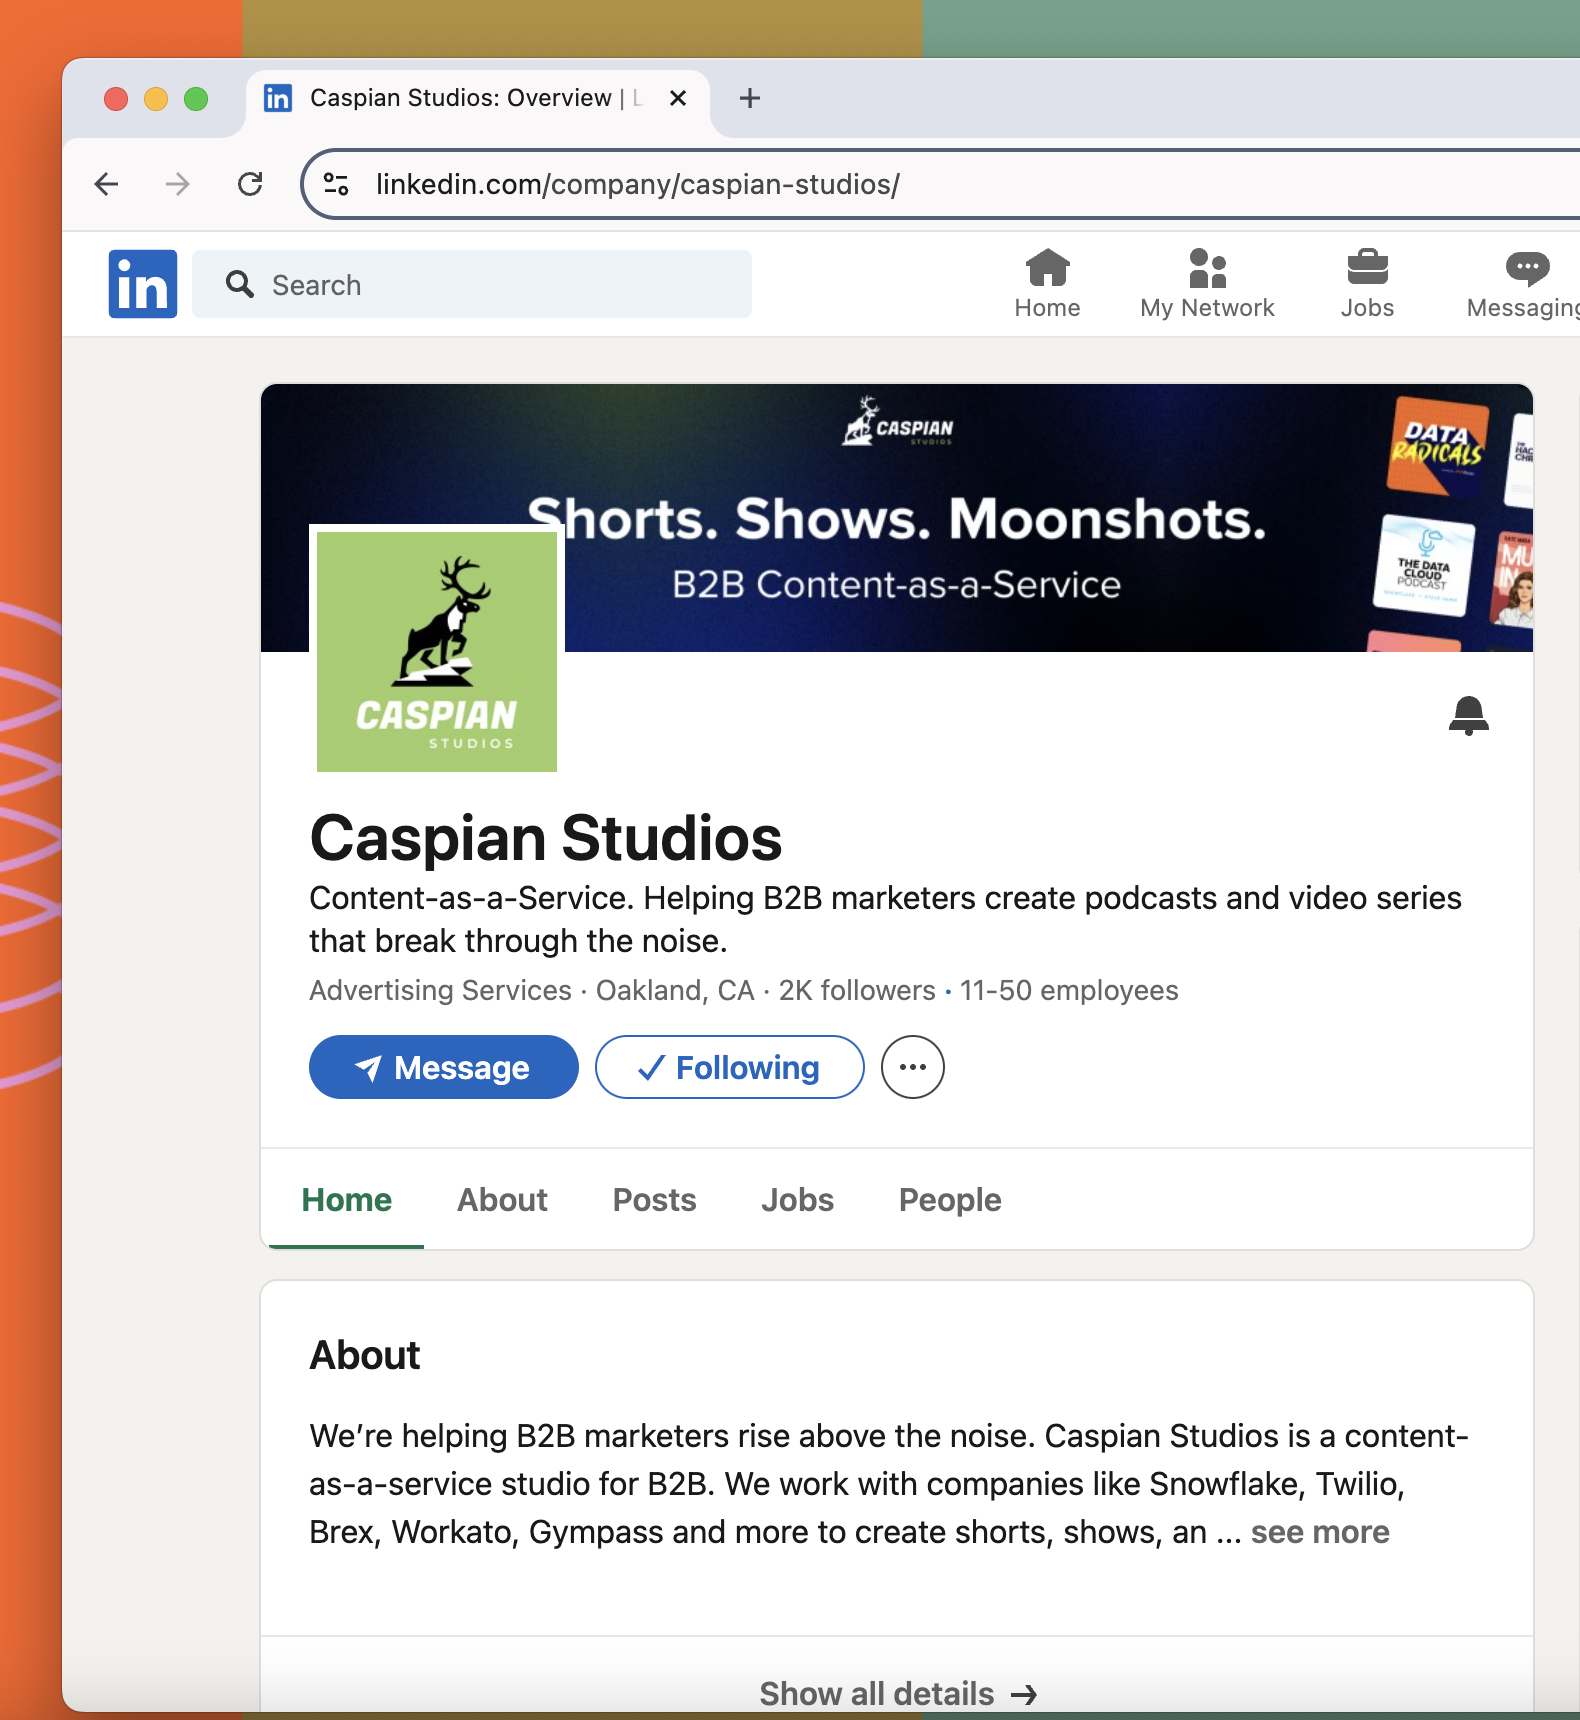Select the Caspian Studios: Overview browser tab
1580x1720 pixels.
pyautogui.click(x=478, y=98)
